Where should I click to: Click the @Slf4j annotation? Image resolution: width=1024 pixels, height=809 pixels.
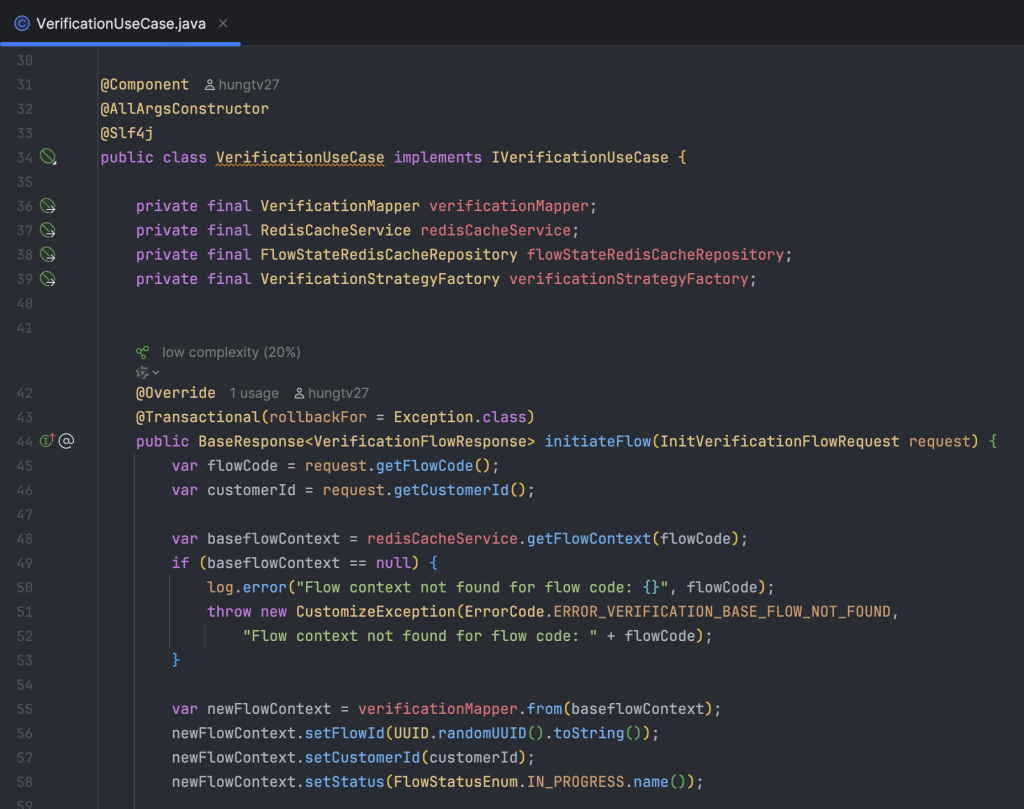pos(127,133)
